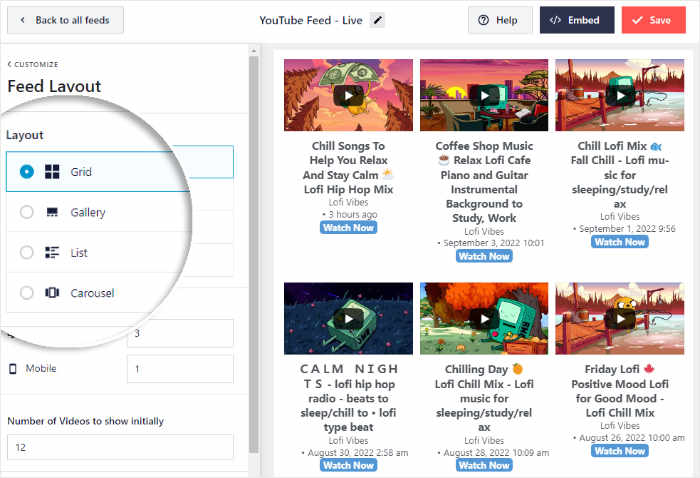The image size is (700, 478).
Task: Click the Grid layout icon
Action: pyautogui.click(x=52, y=172)
